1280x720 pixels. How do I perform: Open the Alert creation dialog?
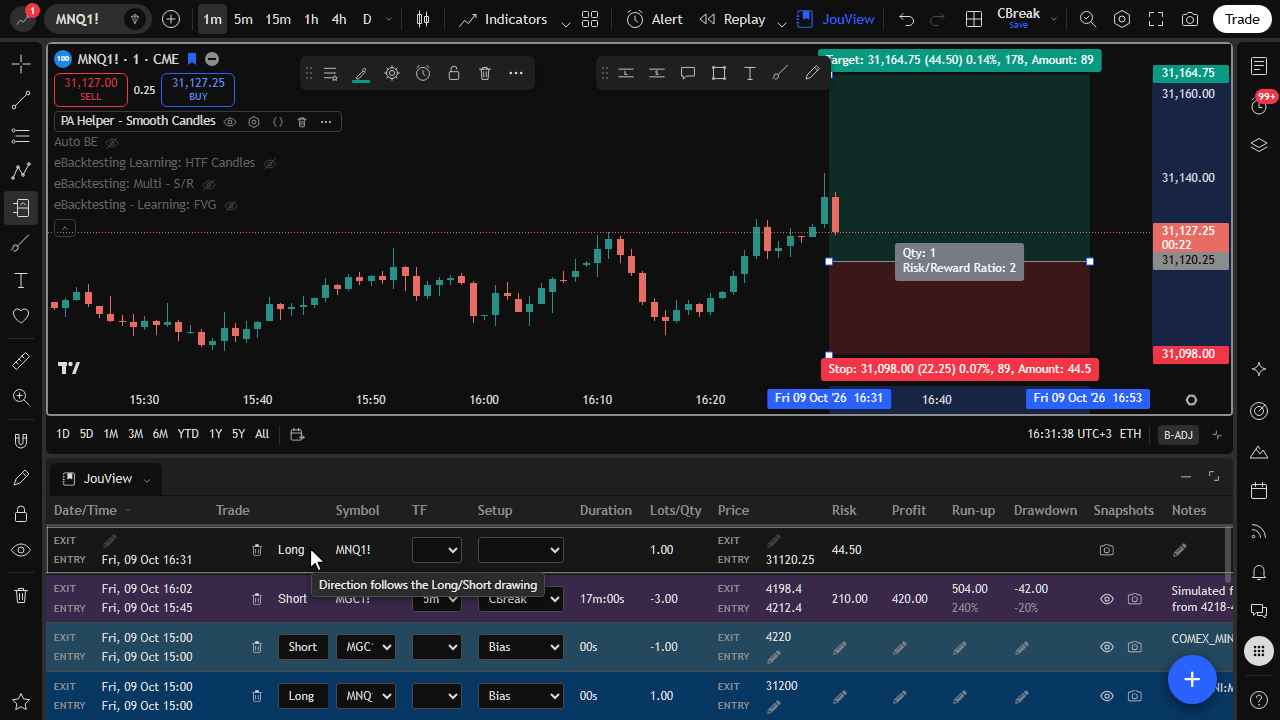(655, 19)
